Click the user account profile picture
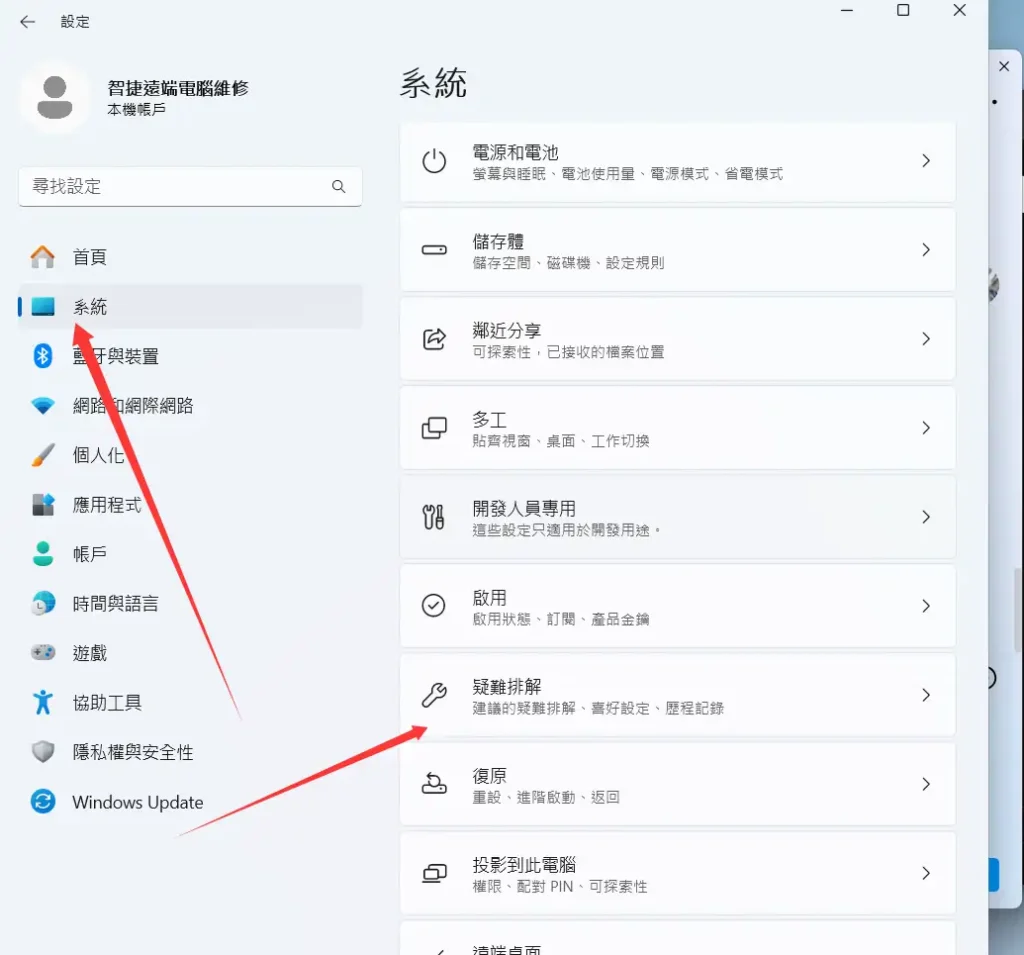The width and height of the screenshot is (1024, 955). pos(55,98)
